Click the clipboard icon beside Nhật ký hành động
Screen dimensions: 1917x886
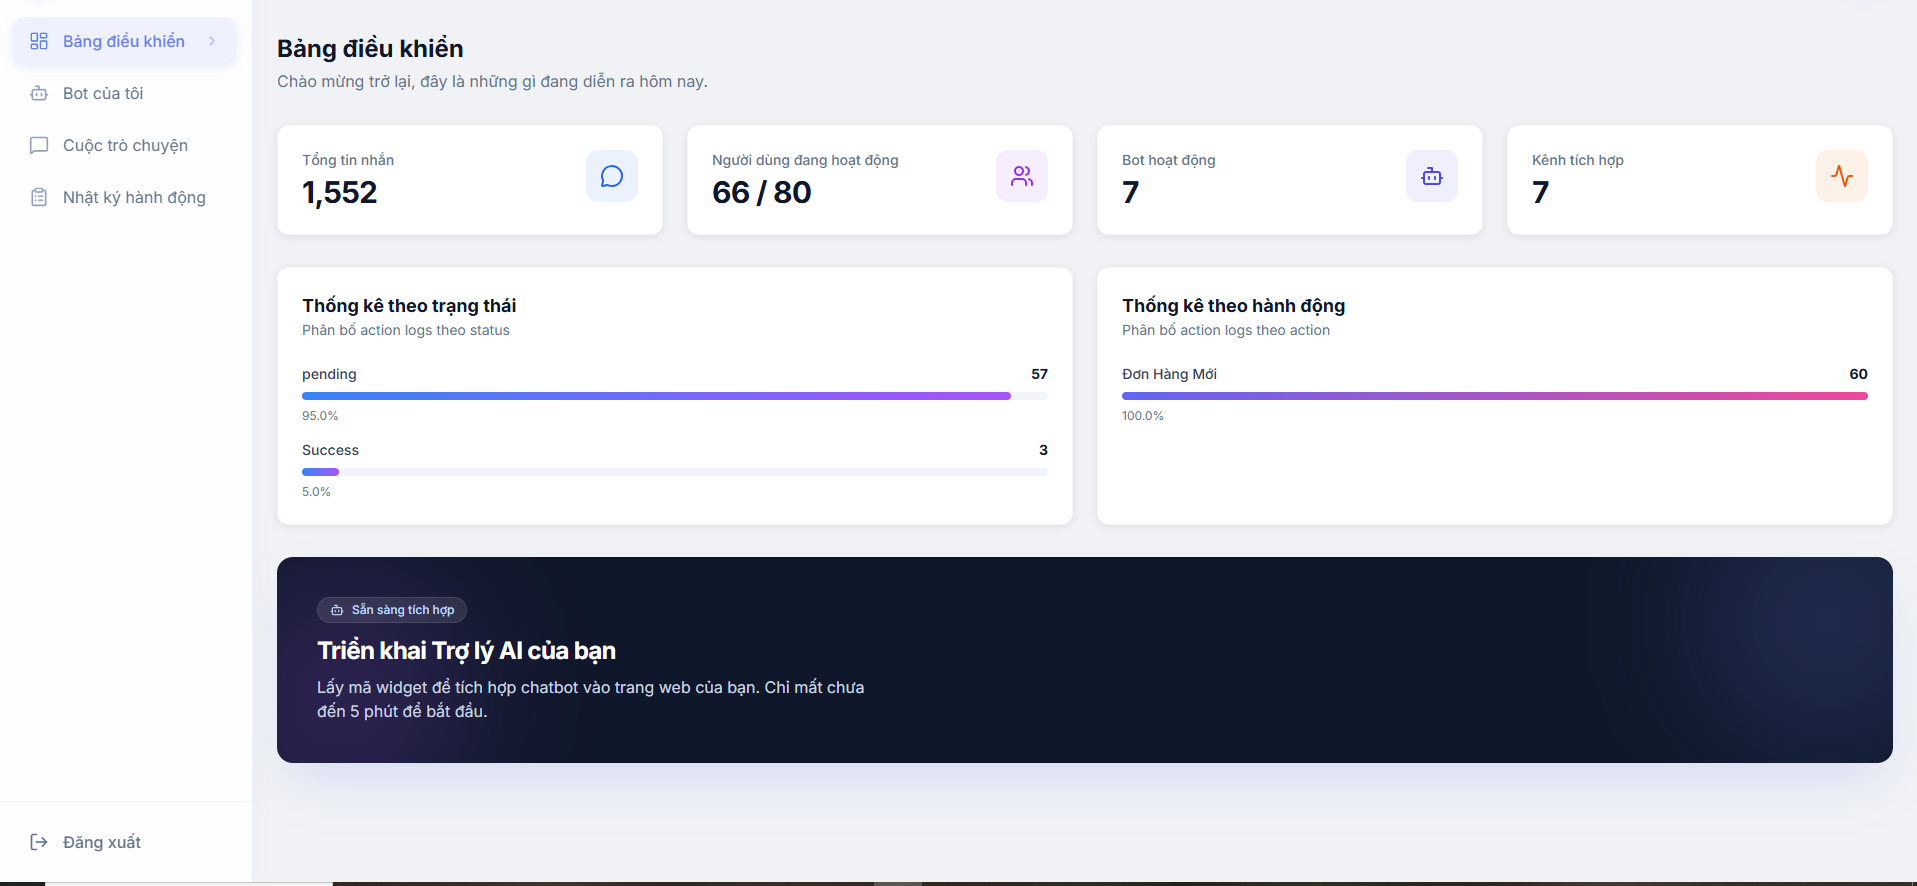pos(39,197)
